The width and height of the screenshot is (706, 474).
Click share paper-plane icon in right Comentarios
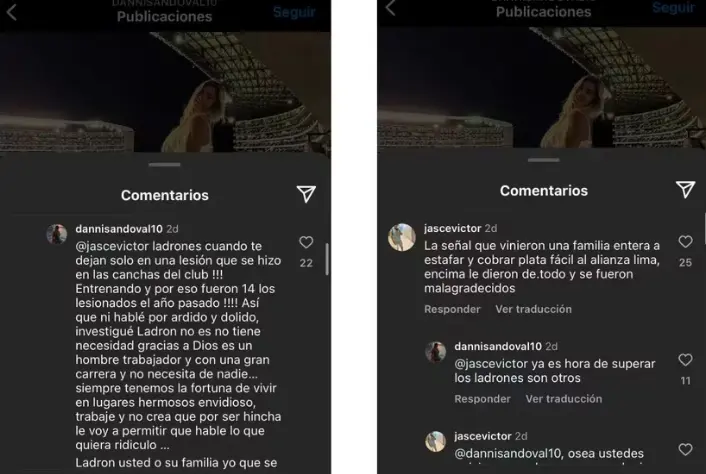tap(685, 190)
